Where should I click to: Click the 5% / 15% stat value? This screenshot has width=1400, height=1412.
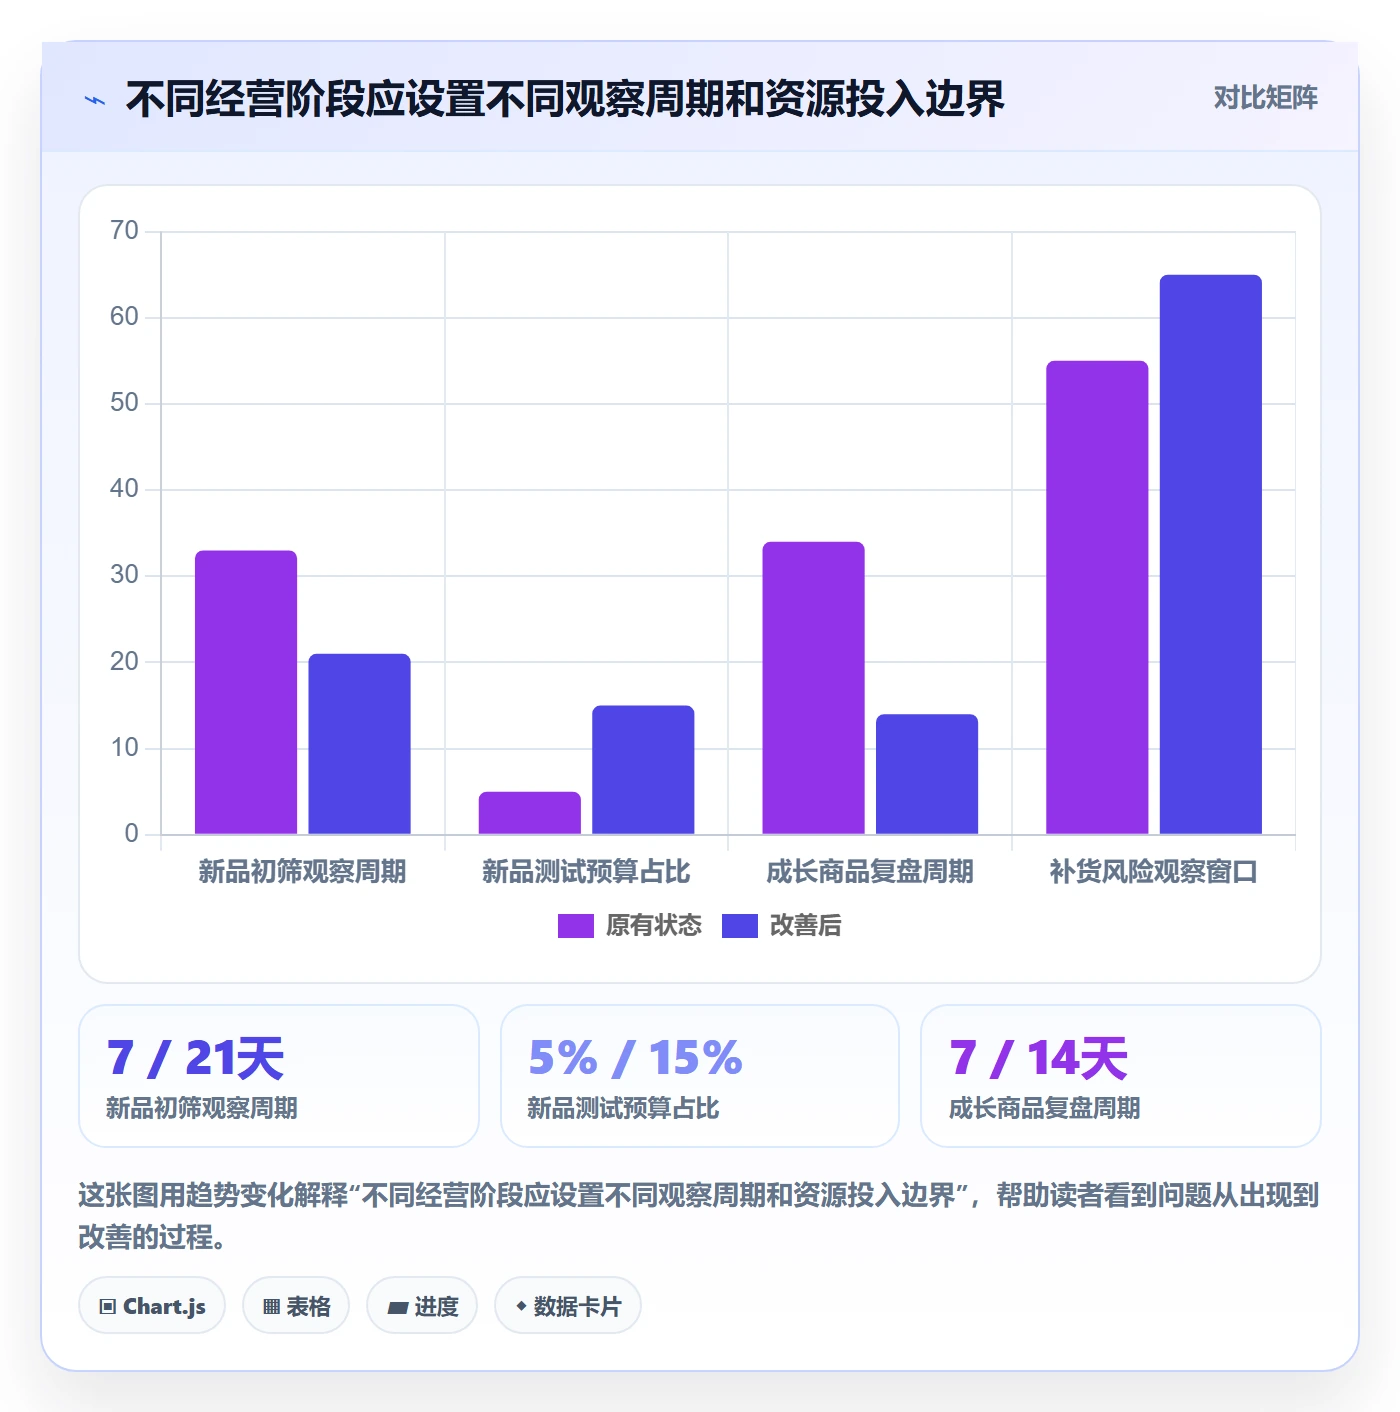pos(636,1058)
